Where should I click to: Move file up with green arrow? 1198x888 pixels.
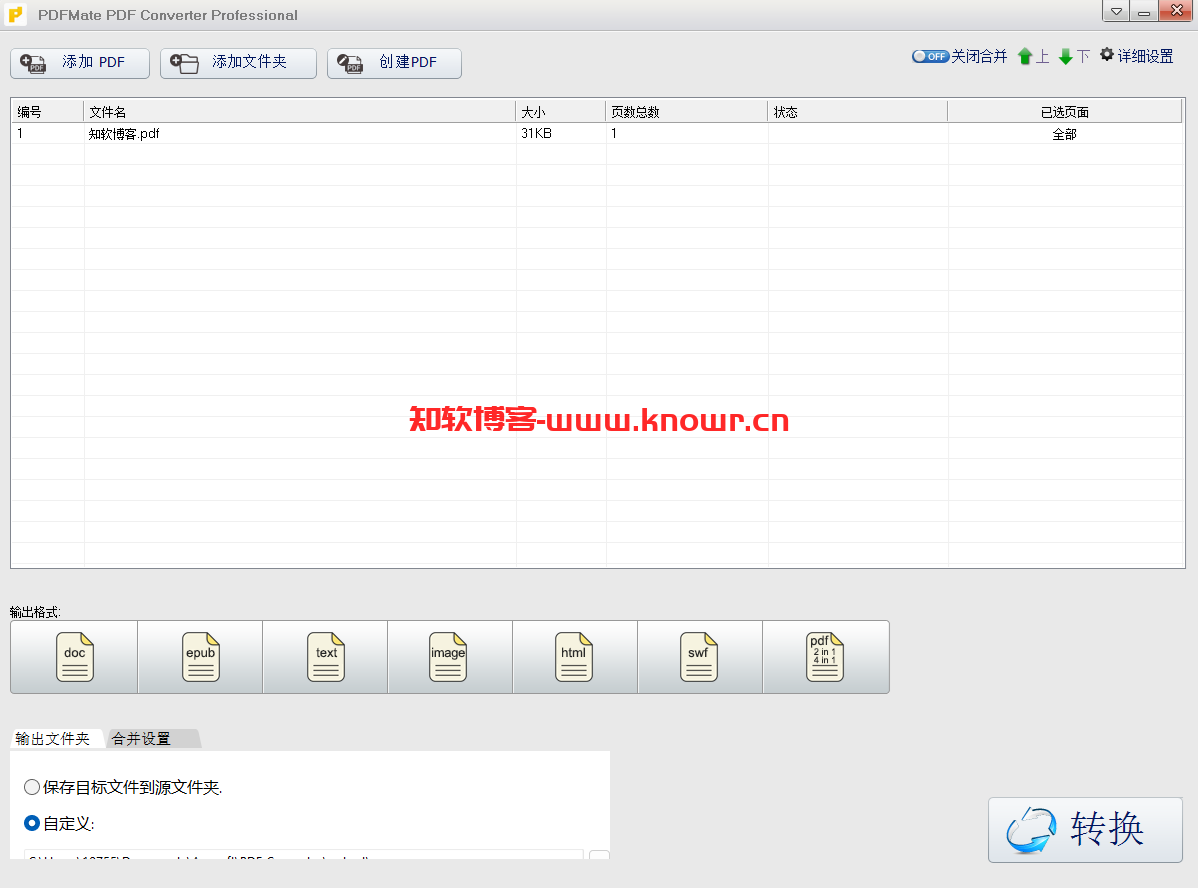coord(1025,57)
